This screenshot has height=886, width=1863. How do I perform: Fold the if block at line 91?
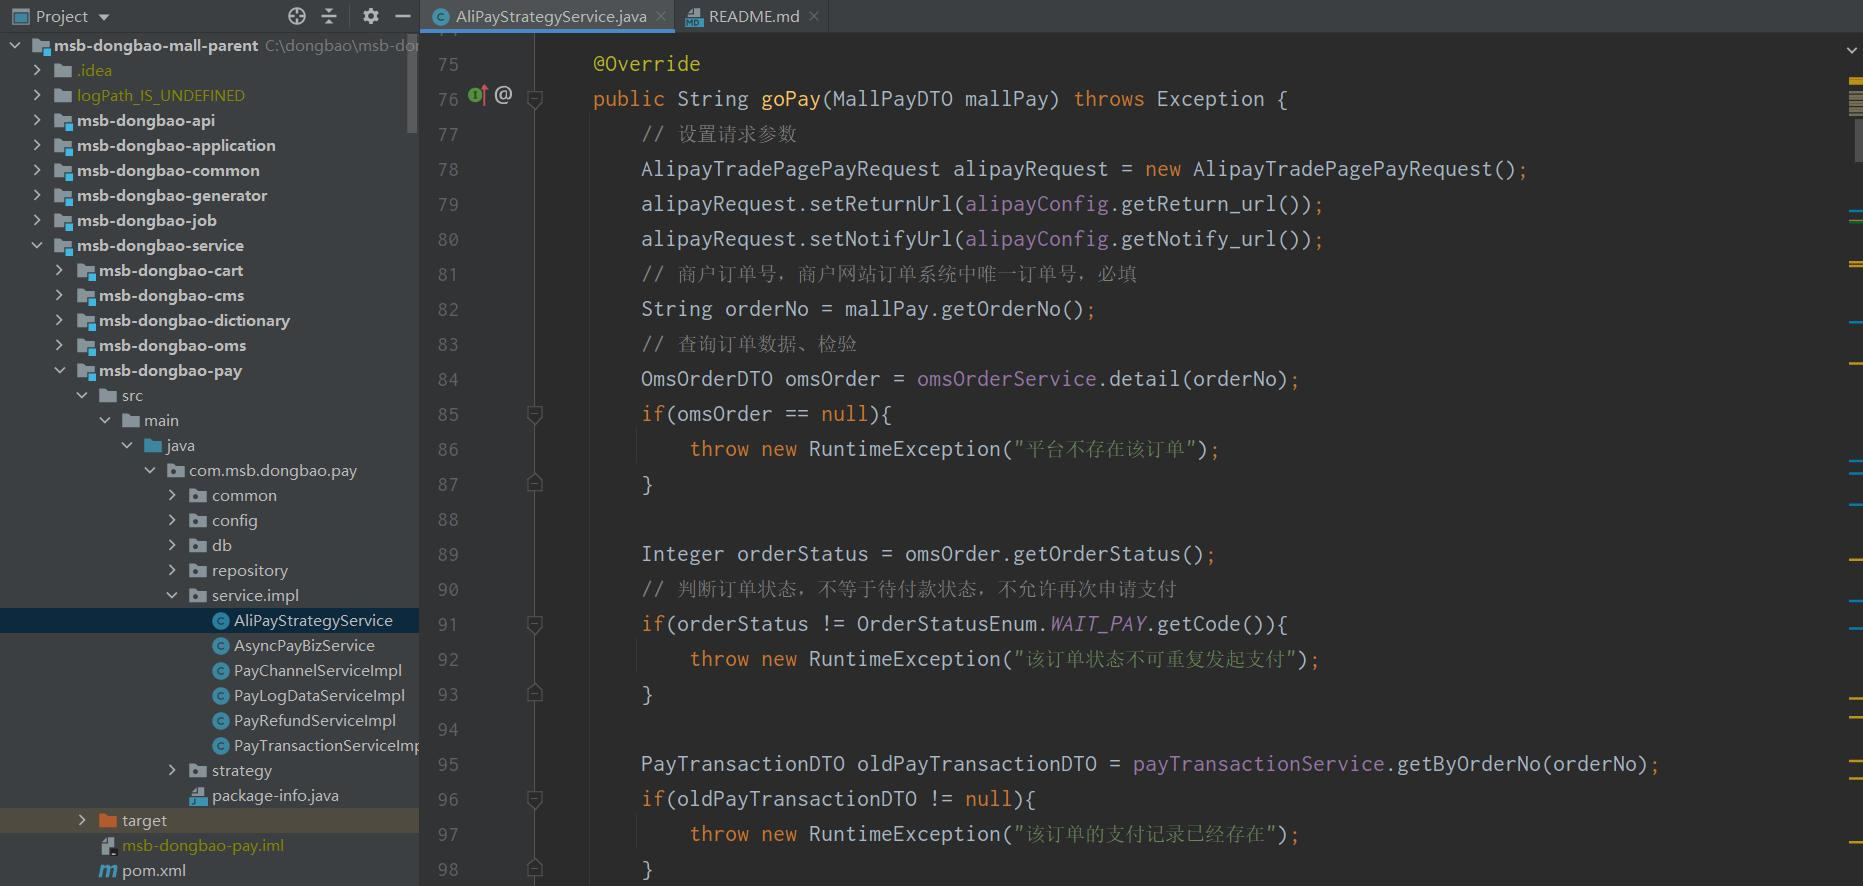tap(535, 624)
